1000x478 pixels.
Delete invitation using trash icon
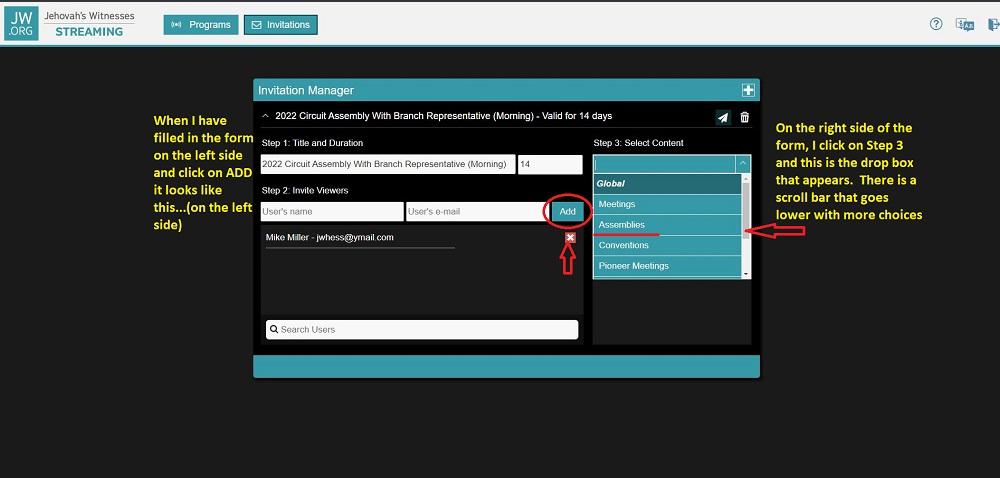click(744, 117)
